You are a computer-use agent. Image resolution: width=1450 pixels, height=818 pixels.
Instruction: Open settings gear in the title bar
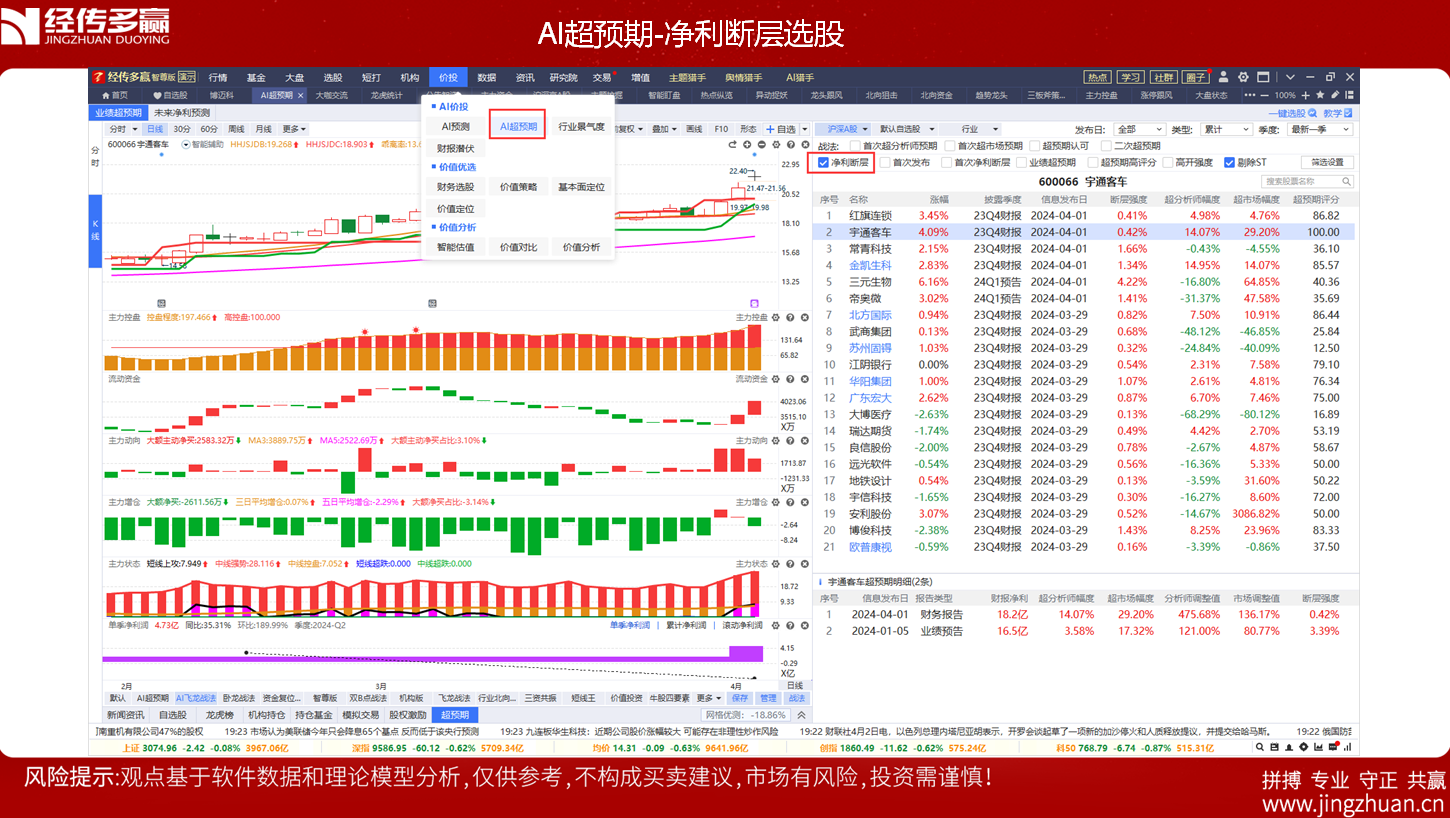[x=1243, y=77]
